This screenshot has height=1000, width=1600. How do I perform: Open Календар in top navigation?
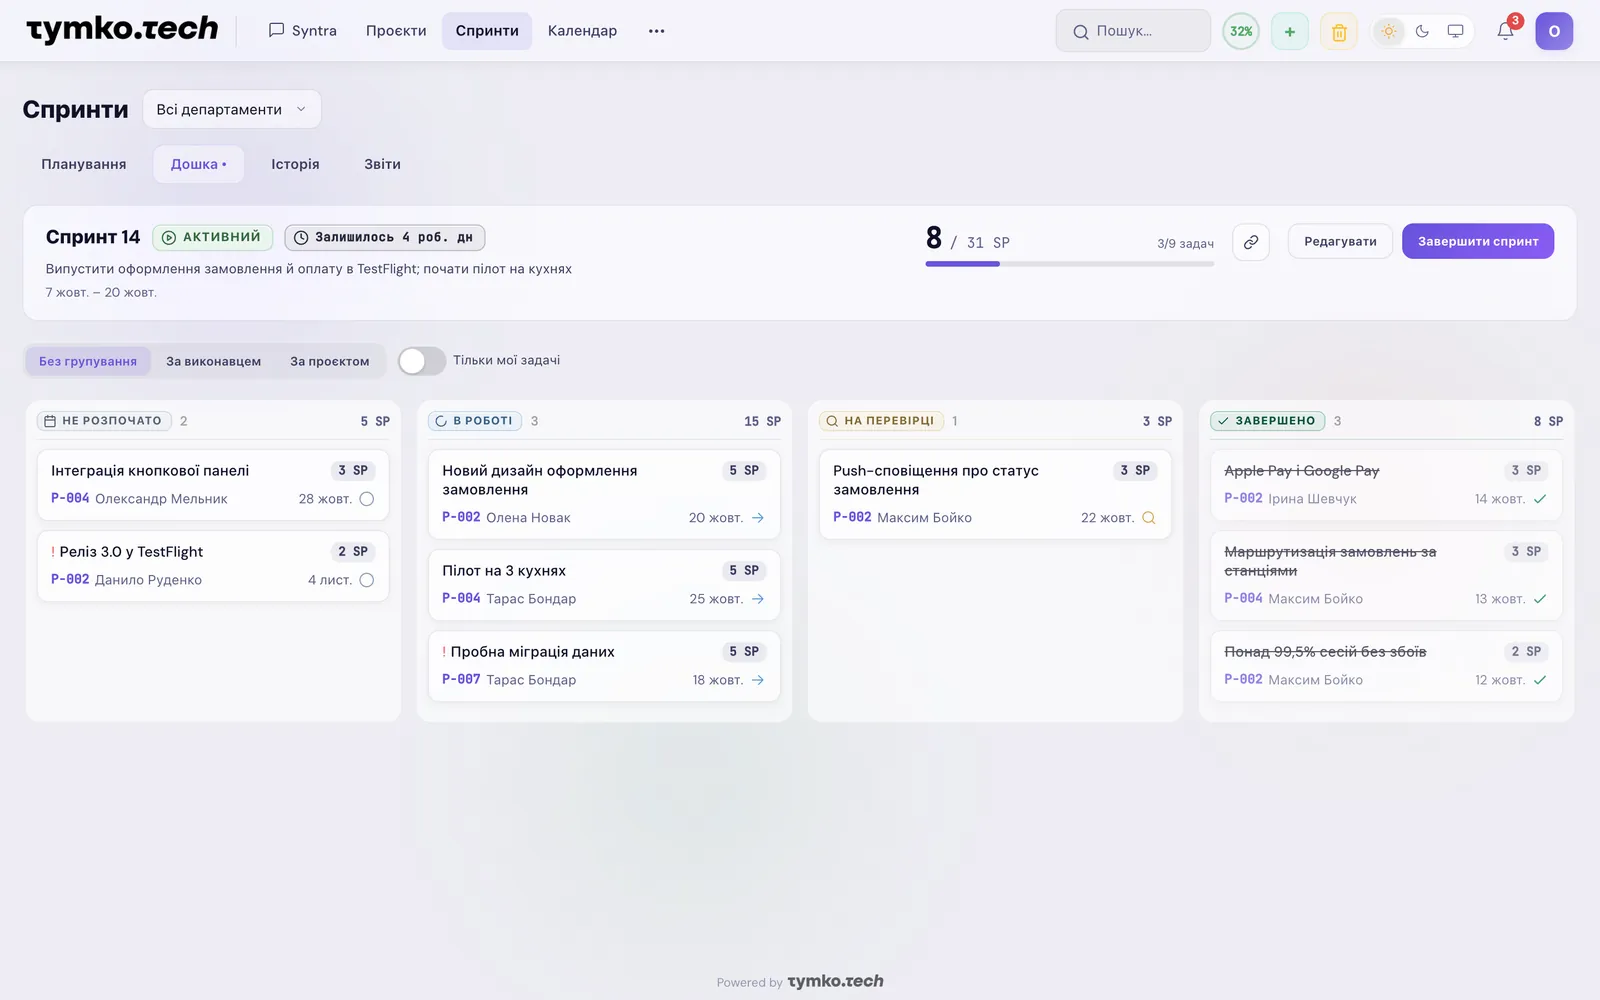582,31
